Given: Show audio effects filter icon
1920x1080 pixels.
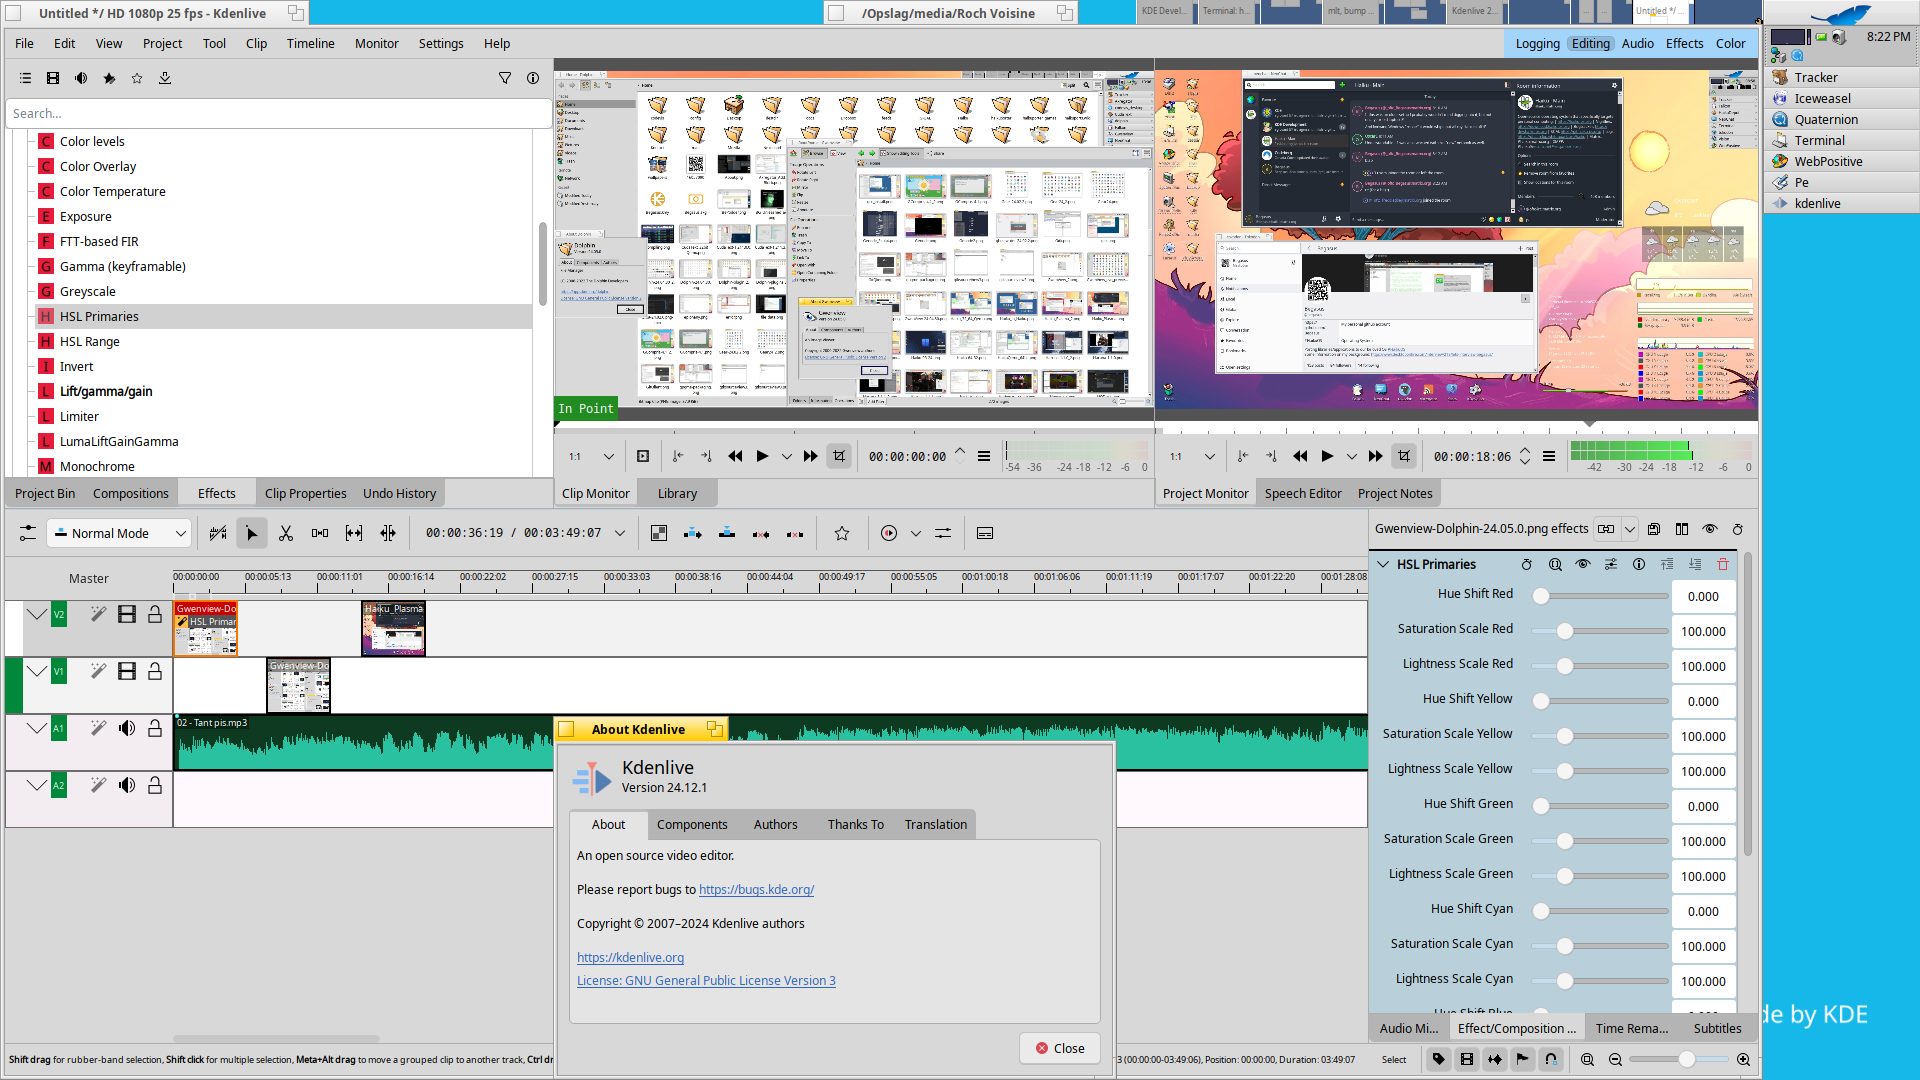Looking at the screenshot, I should tap(81, 78).
